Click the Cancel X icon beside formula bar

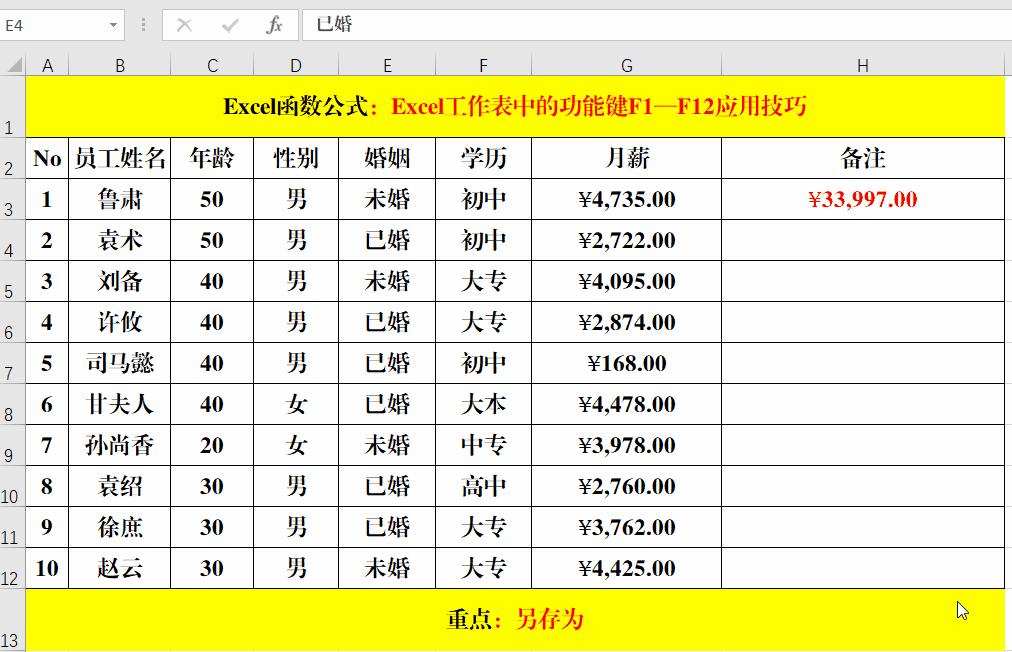pyautogui.click(x=186, y=24)
